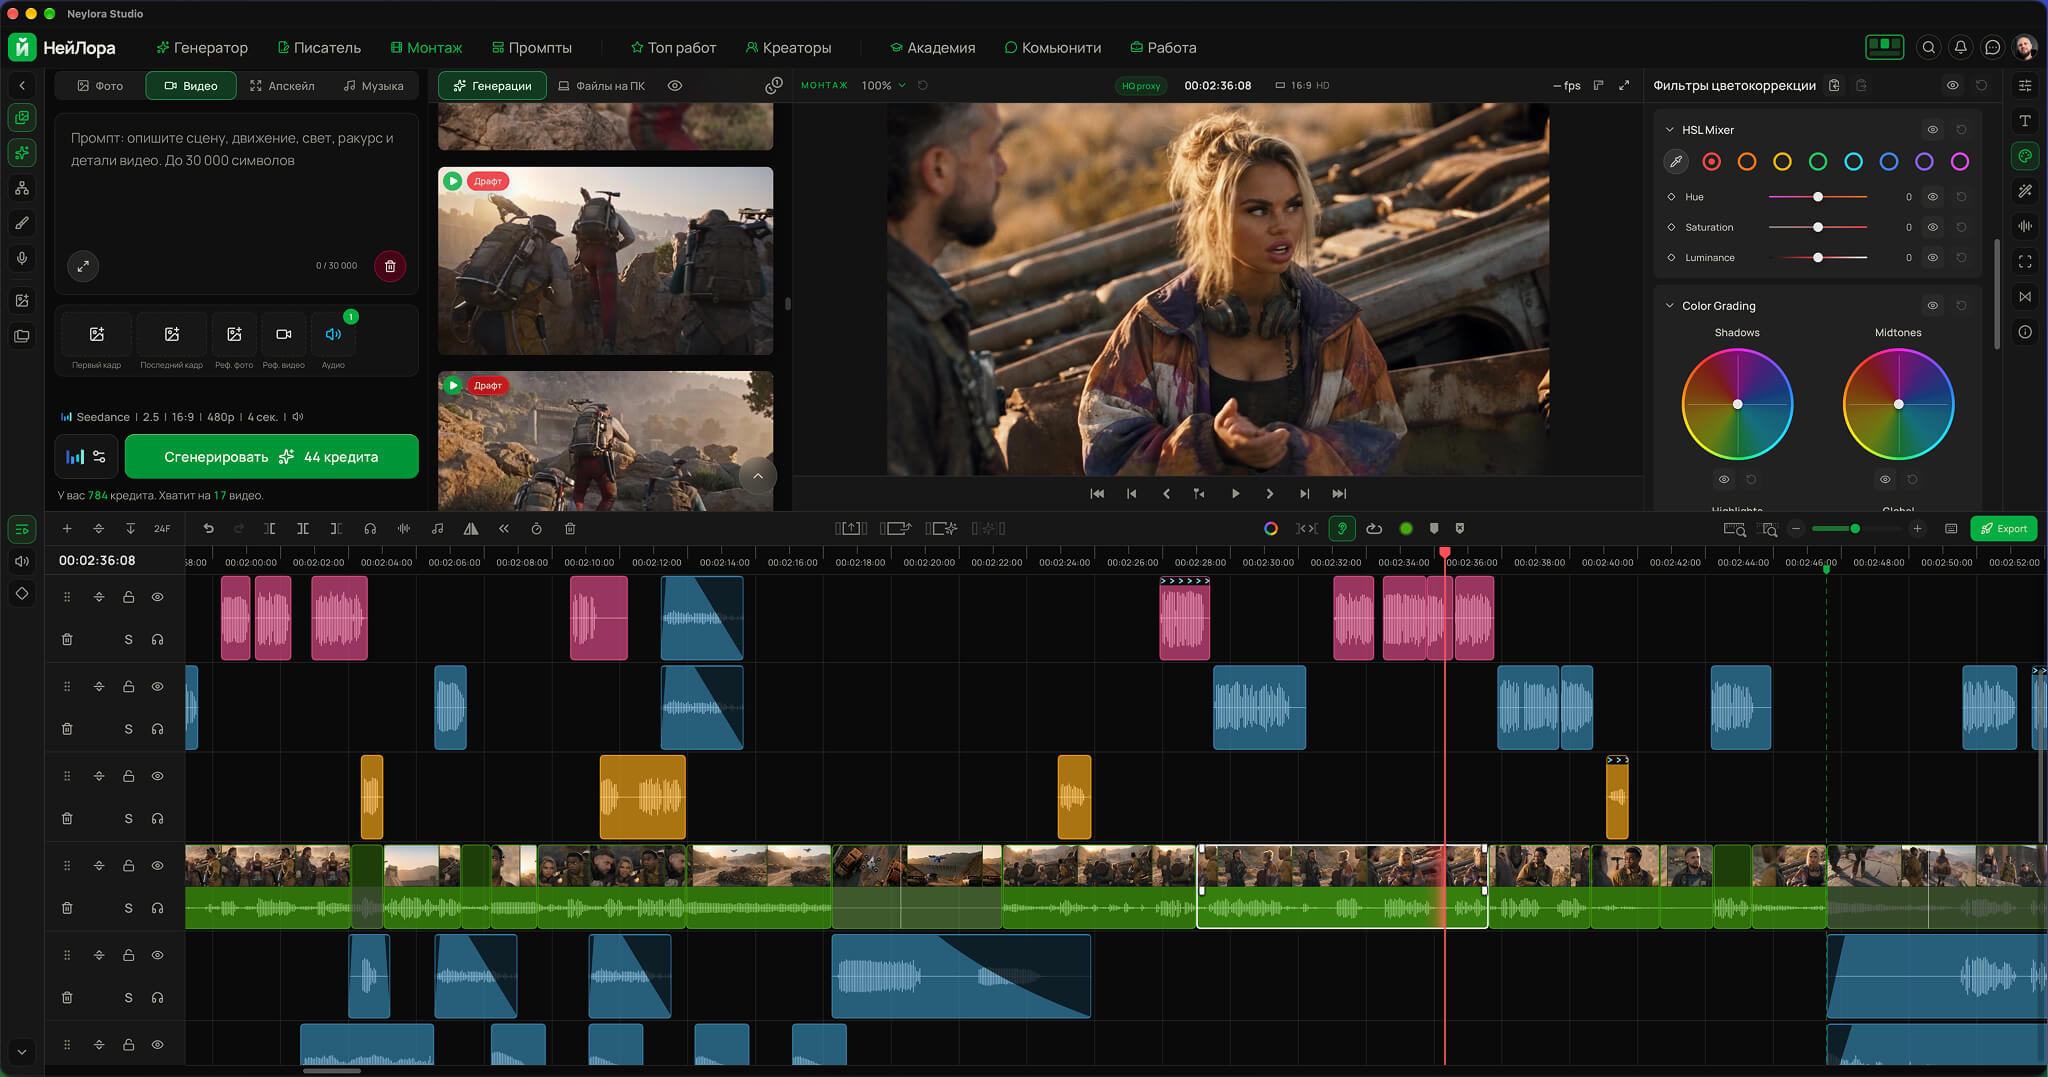Click fullscreen preview expand icon
Image resolution: width=2048 pixels, height=1077 pixels.
coord(1624,85)
